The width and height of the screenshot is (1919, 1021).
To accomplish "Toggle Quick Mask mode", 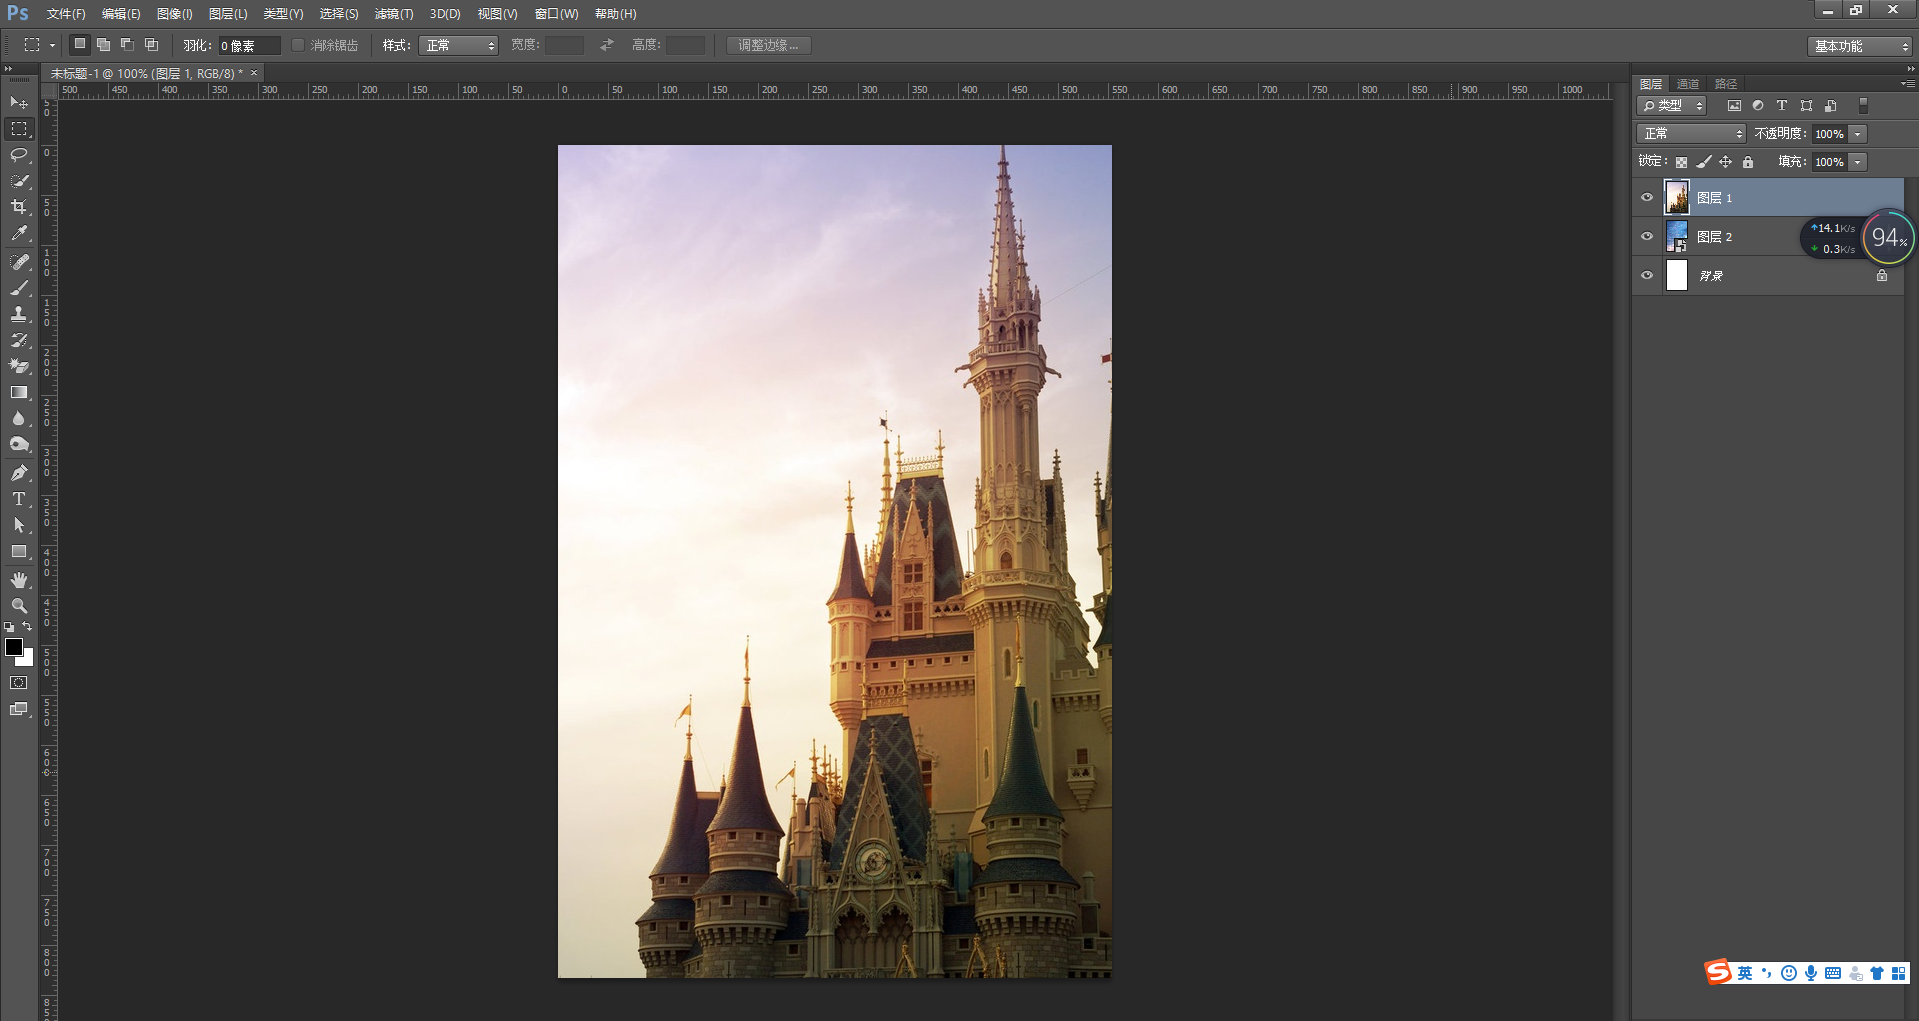I will [19, 683].
